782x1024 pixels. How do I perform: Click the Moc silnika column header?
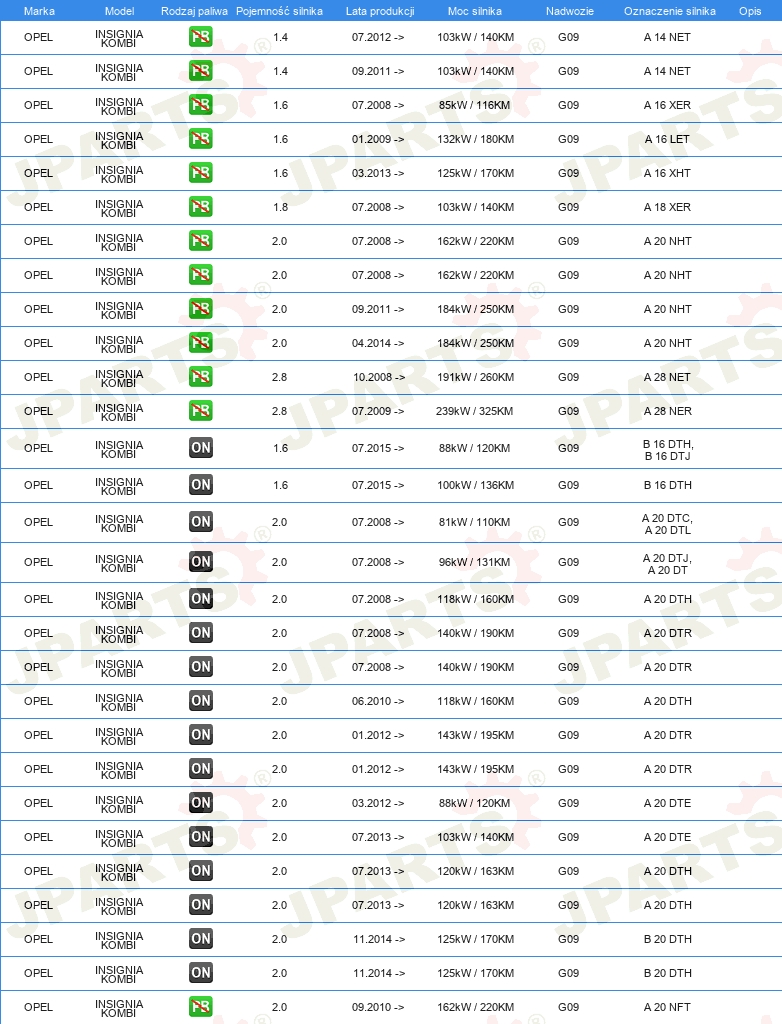click(475, 11)
